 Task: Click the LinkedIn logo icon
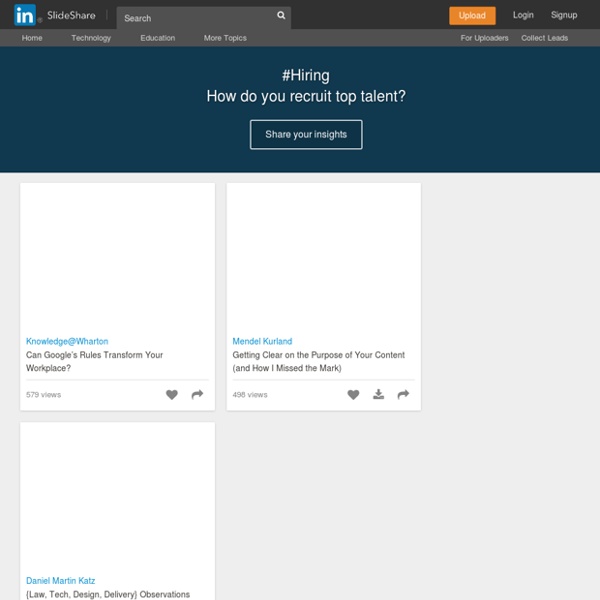[25, 15]
